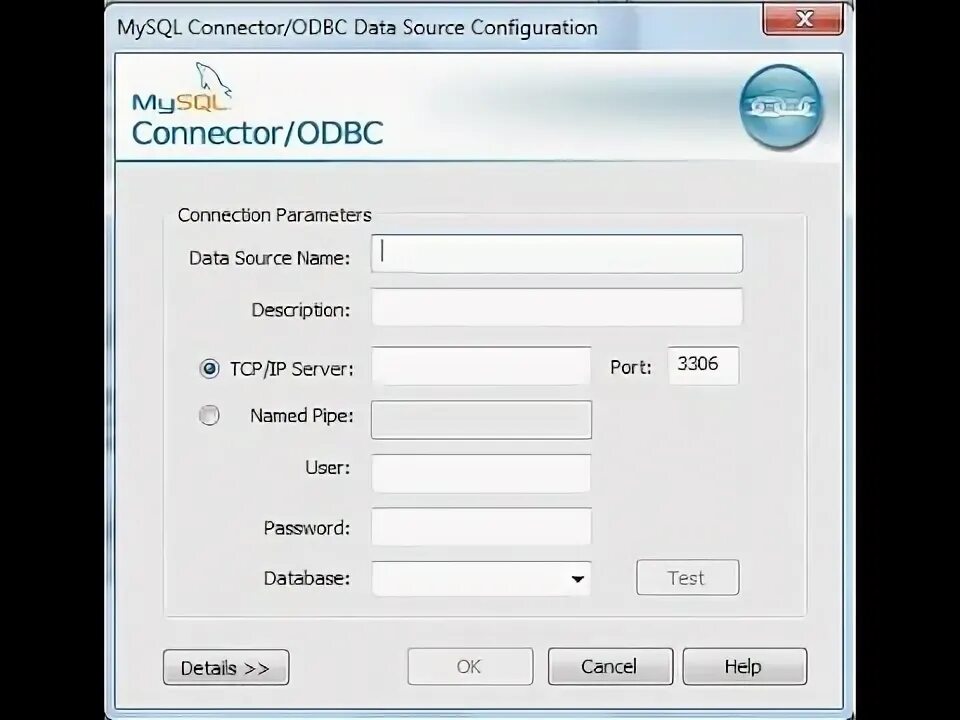Click the Password input field

[x=481, y=527]
